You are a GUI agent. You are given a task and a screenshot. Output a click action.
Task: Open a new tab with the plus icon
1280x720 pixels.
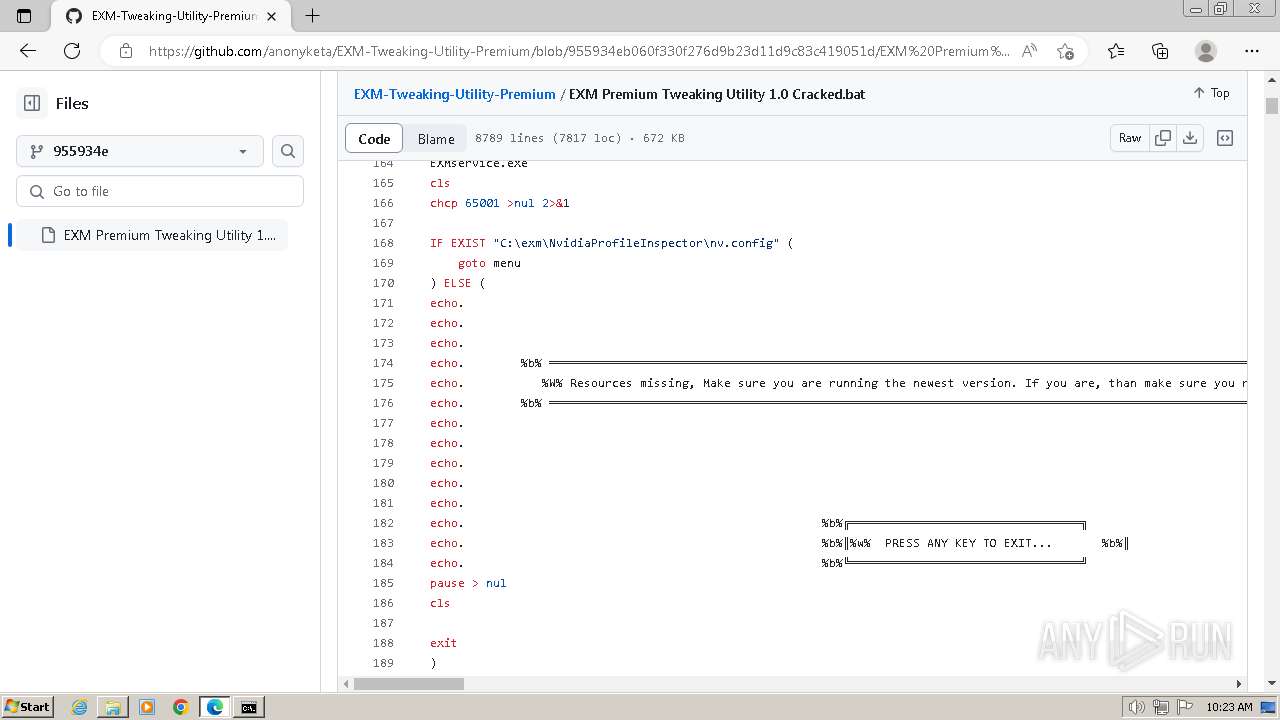pyautogui.click(x=312, y=16)
